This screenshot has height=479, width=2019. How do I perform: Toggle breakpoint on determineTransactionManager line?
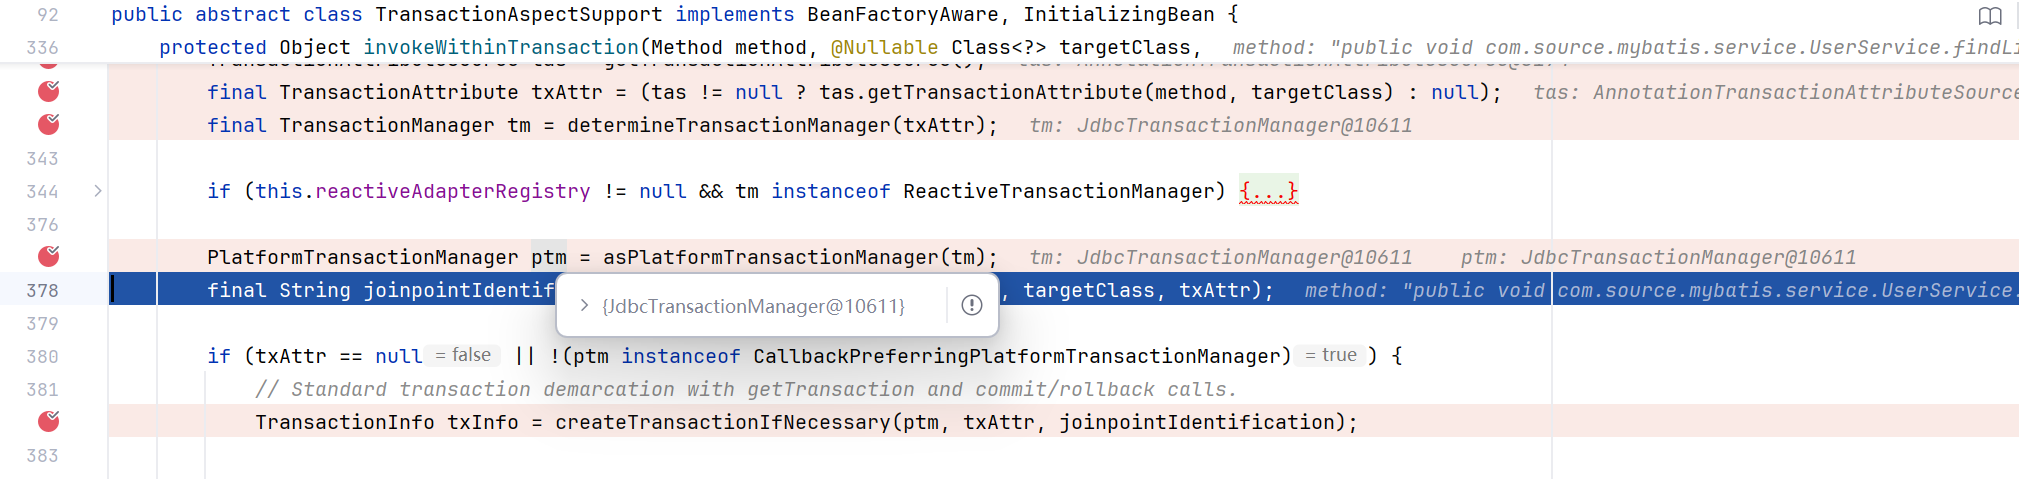tap(48, 125)
